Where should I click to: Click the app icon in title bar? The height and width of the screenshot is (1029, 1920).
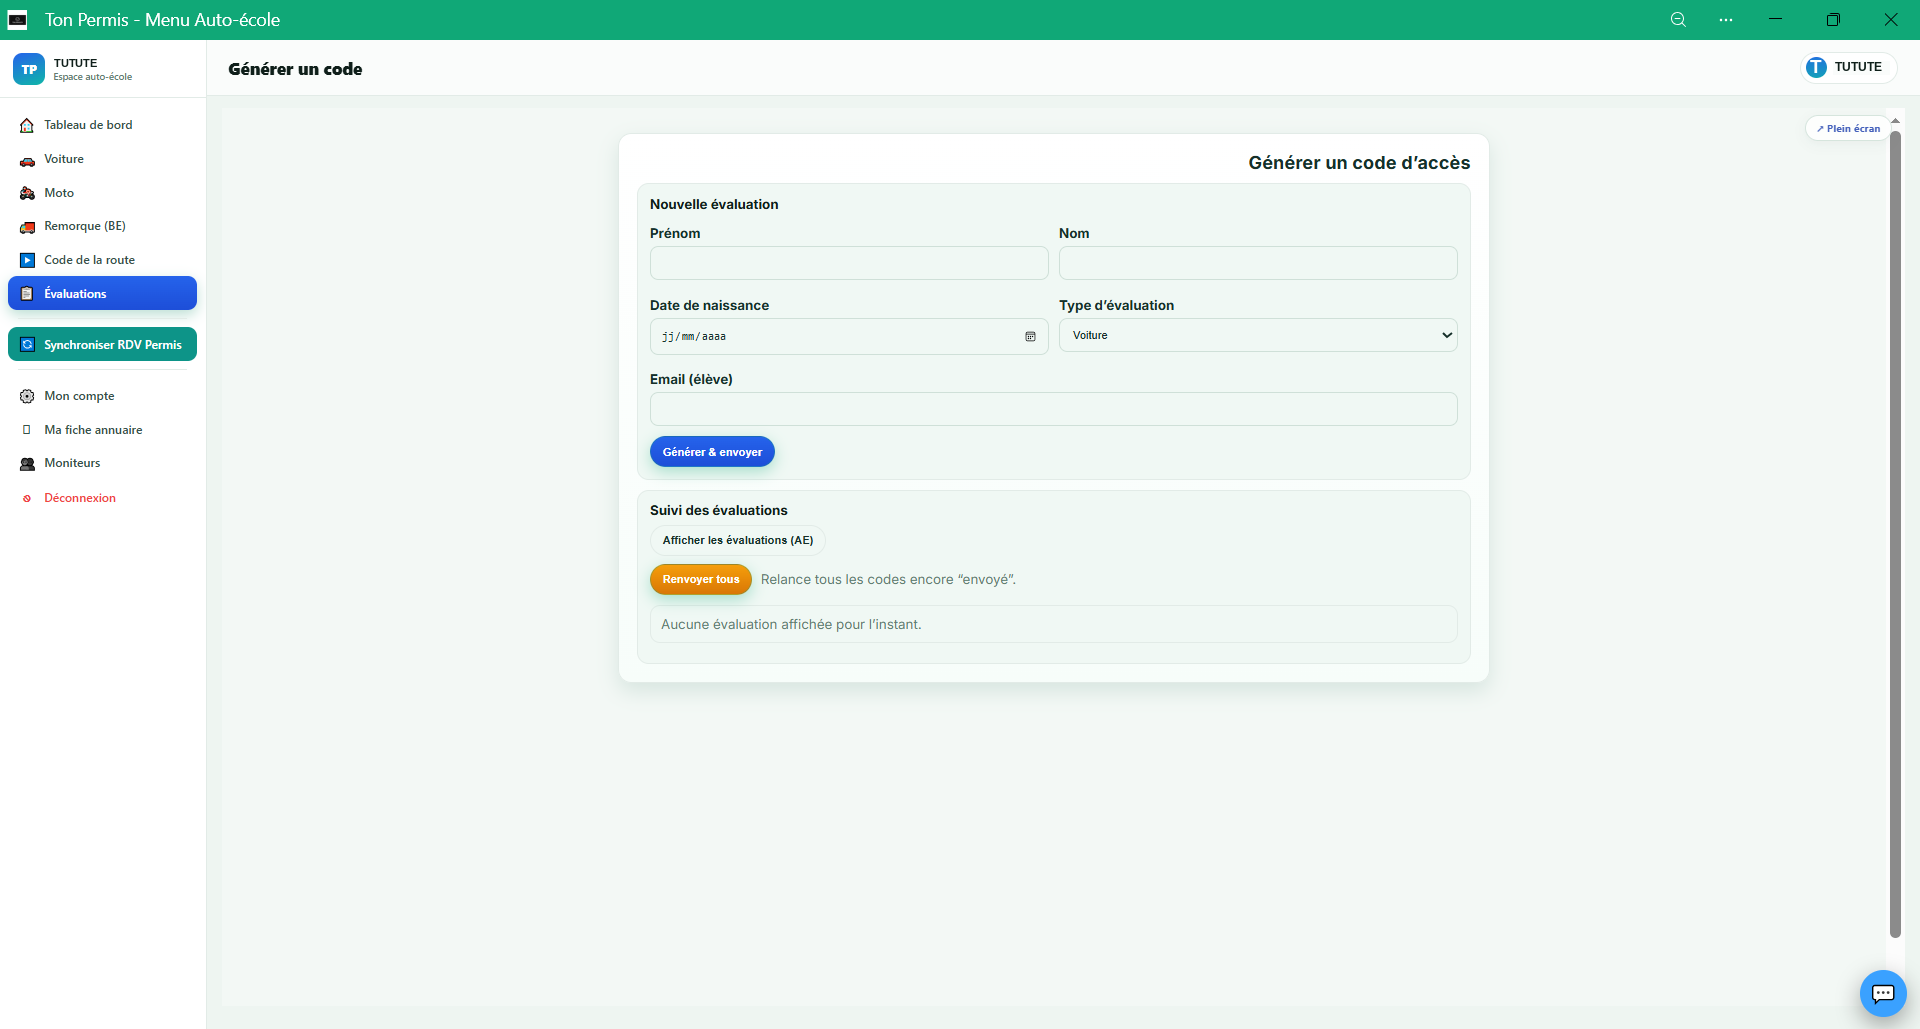tap(17, 20)
